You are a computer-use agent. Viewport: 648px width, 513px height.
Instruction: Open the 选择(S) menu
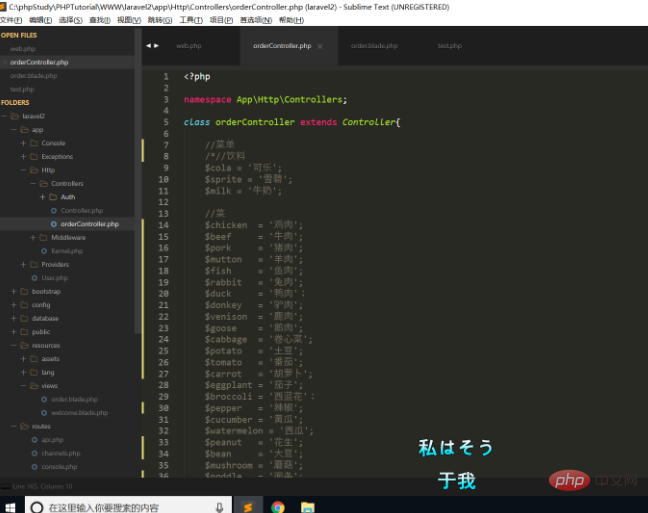[71, 20]
